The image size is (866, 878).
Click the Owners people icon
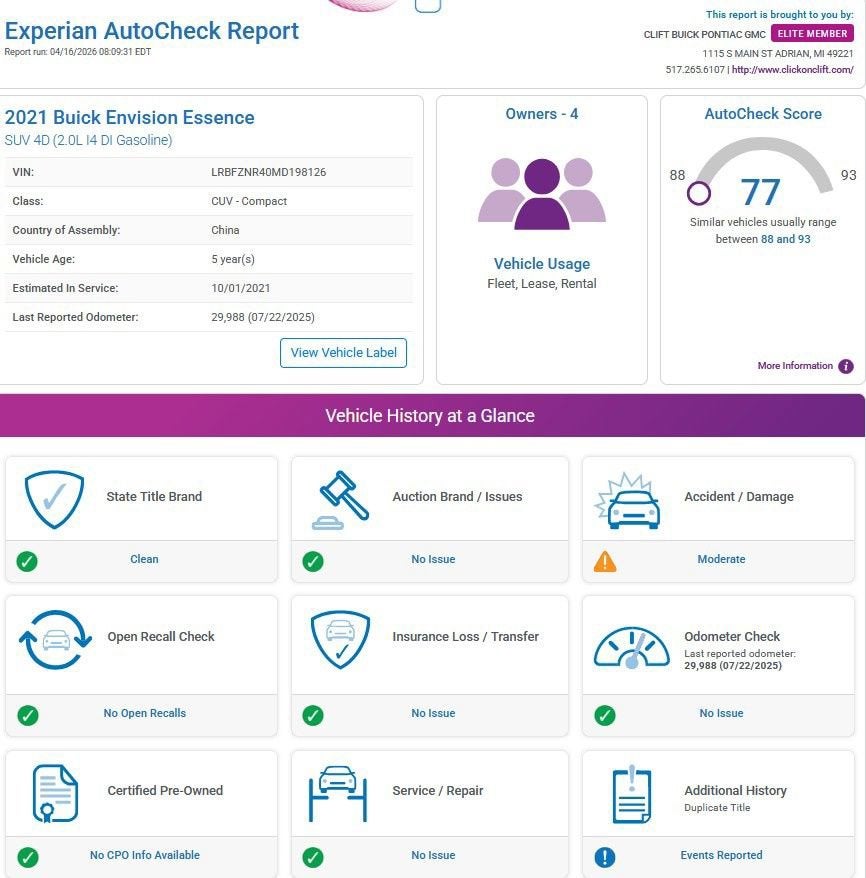coord(541,193)
